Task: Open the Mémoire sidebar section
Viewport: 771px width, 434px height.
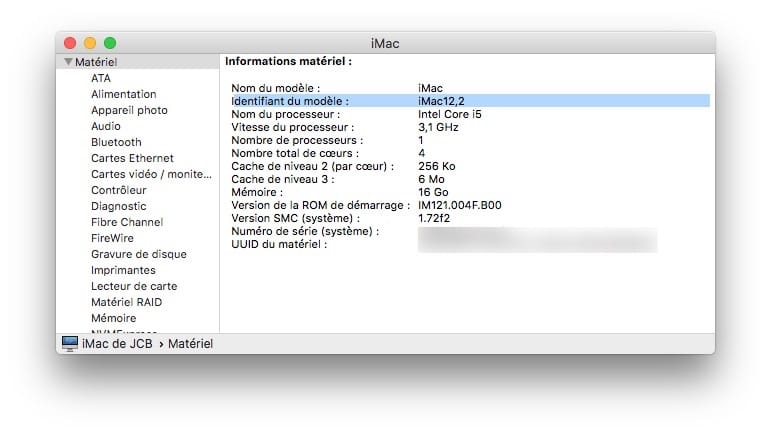Action: [114, 318]
